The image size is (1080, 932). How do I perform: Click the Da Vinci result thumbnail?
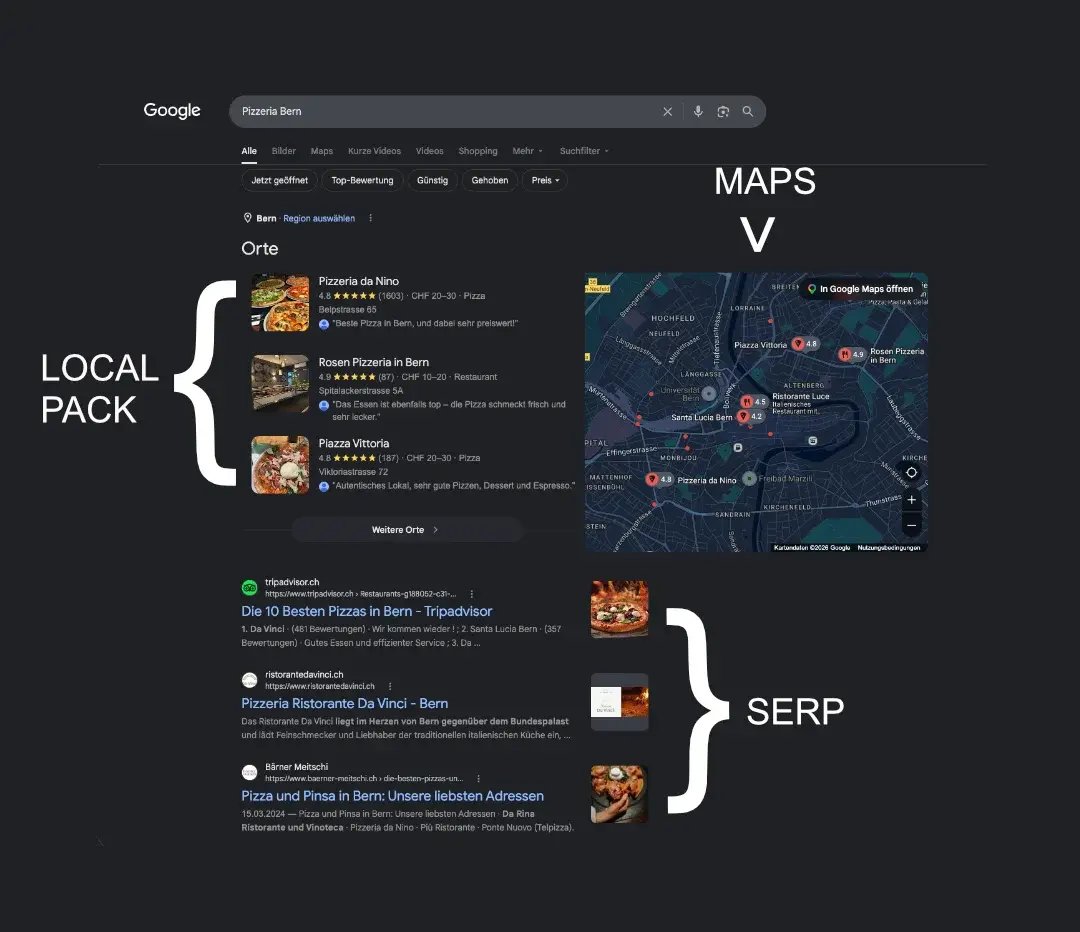619,702
